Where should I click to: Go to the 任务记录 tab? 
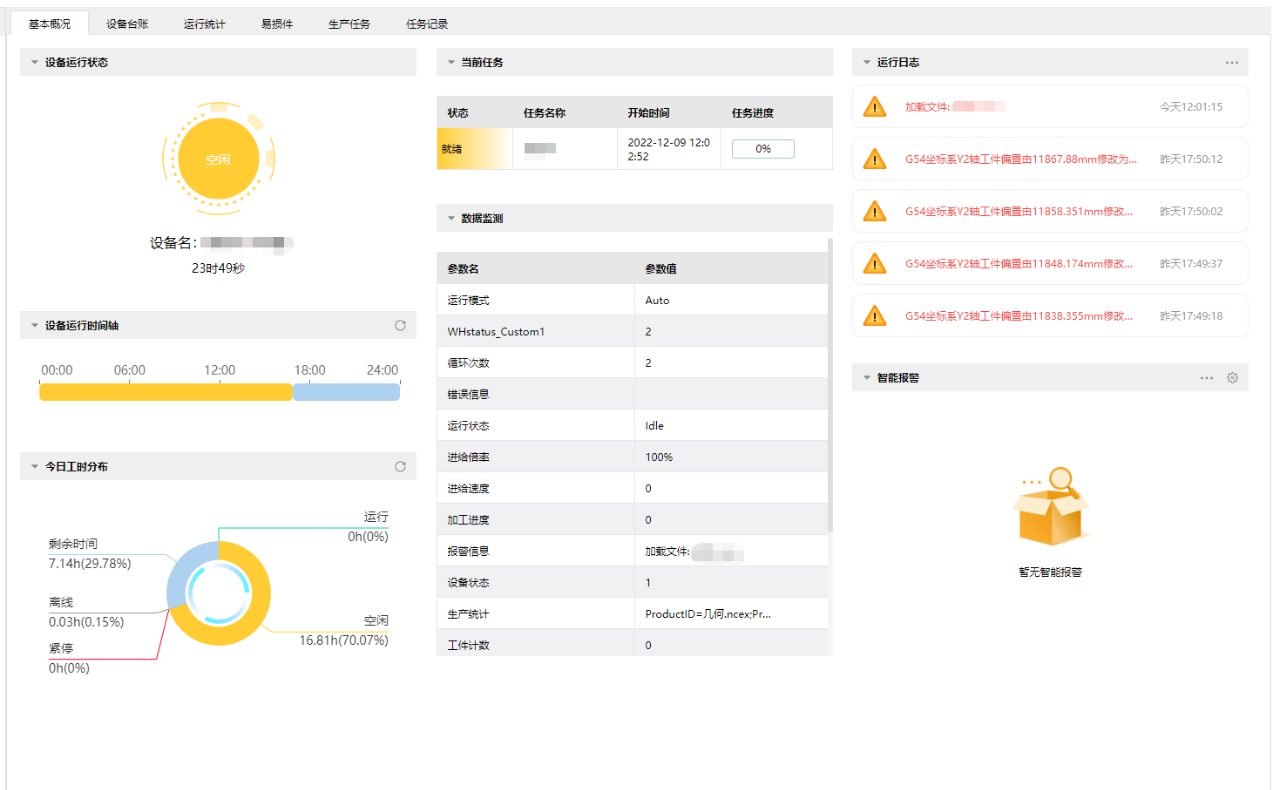click(427, 24)
